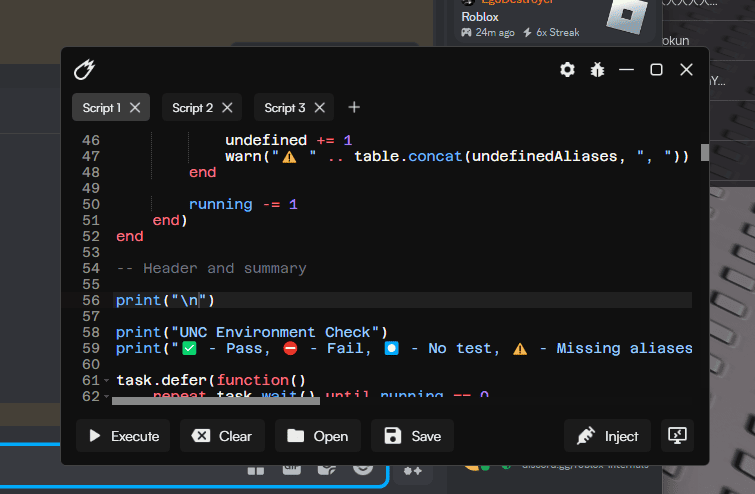Click the table.concat warn line
This screenshot has width=755, height=494.
[457, 156]
